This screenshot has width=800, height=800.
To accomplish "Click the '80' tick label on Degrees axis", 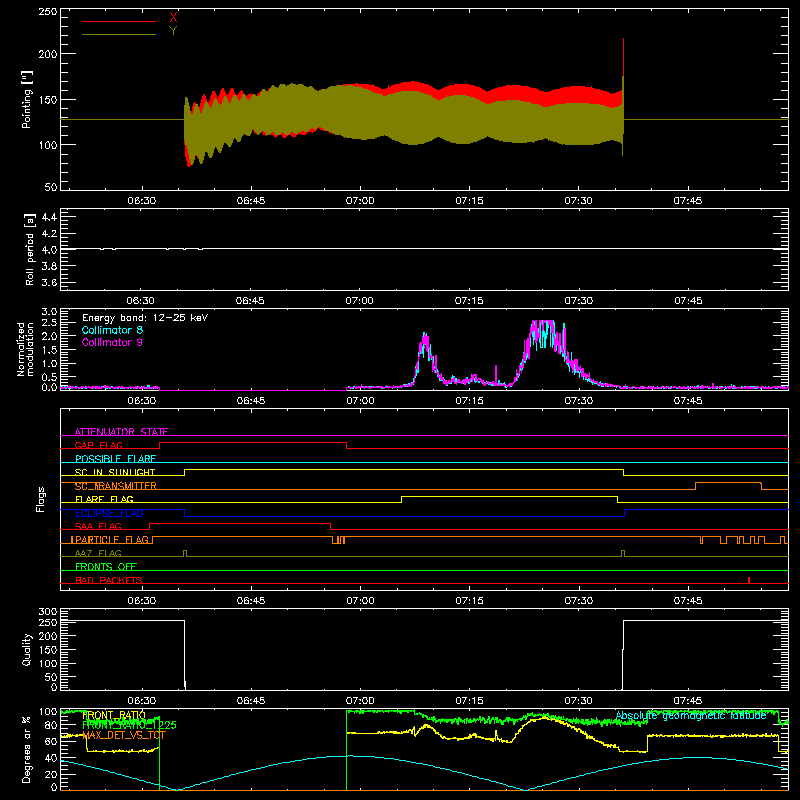I will click(x=51, y=726).
